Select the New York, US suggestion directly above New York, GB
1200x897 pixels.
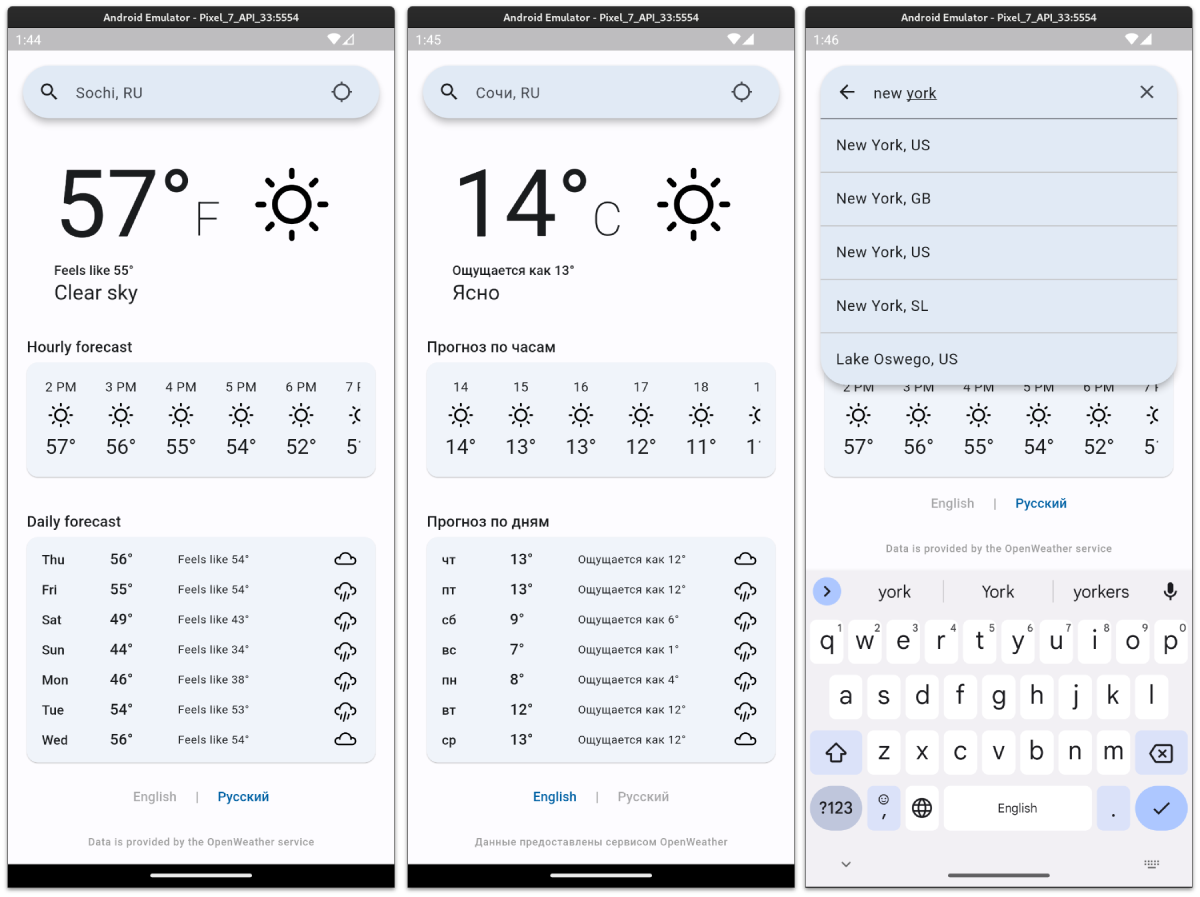coord(999,145)
